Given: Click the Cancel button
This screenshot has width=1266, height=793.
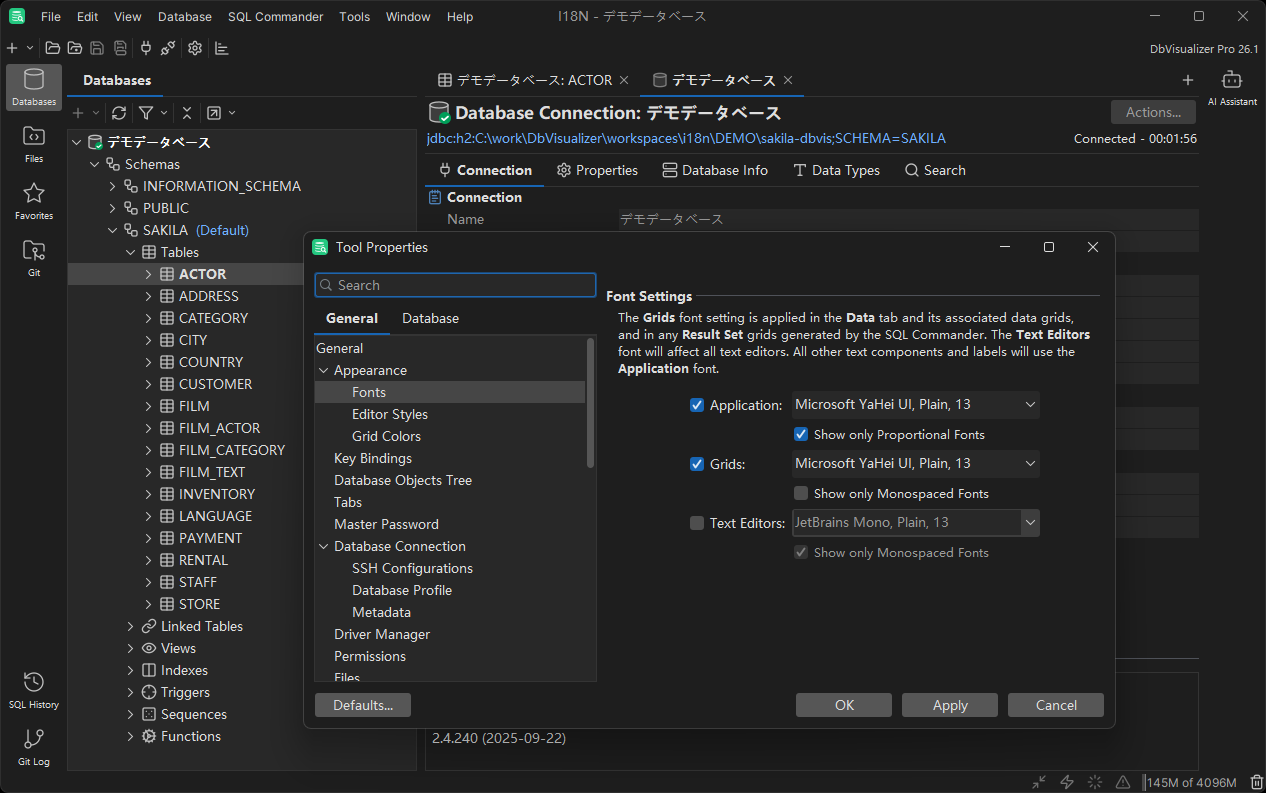Looking at the screenshot, I should (x=1056, y=705).
